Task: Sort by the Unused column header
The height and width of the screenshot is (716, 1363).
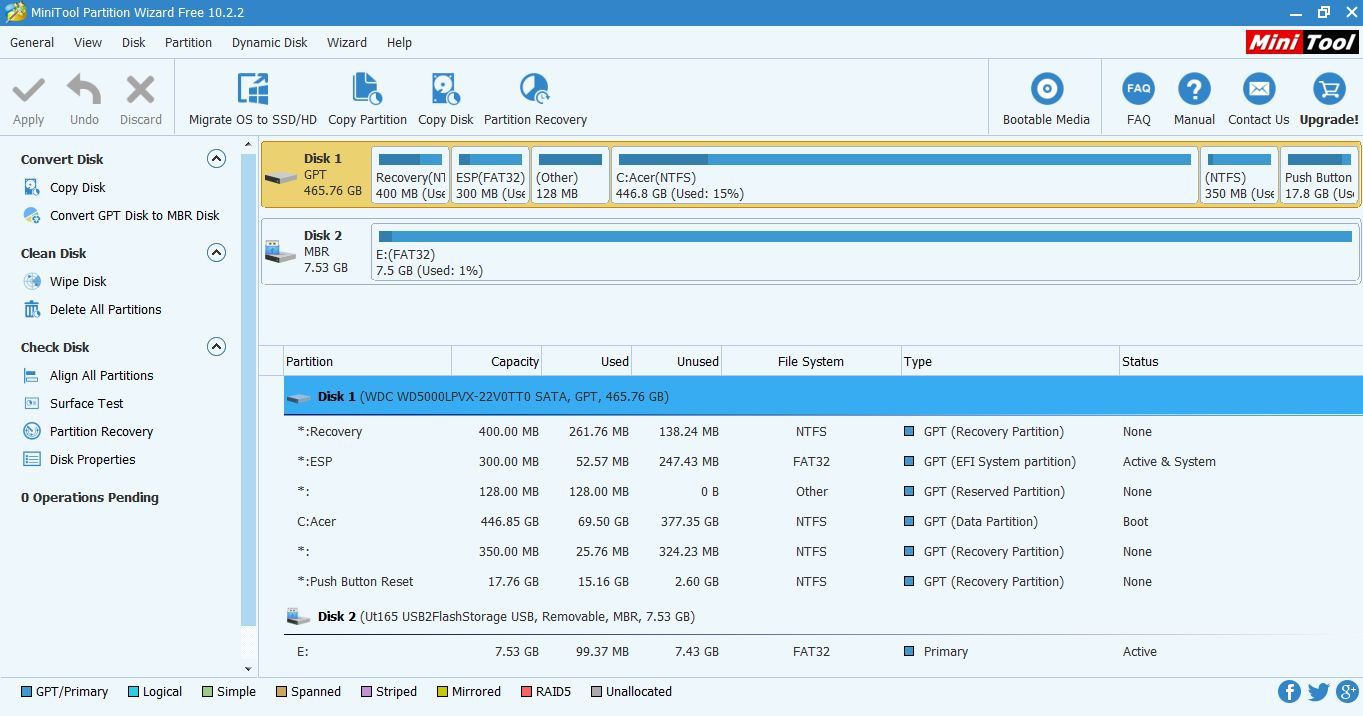Action: [x=676, y=361]
